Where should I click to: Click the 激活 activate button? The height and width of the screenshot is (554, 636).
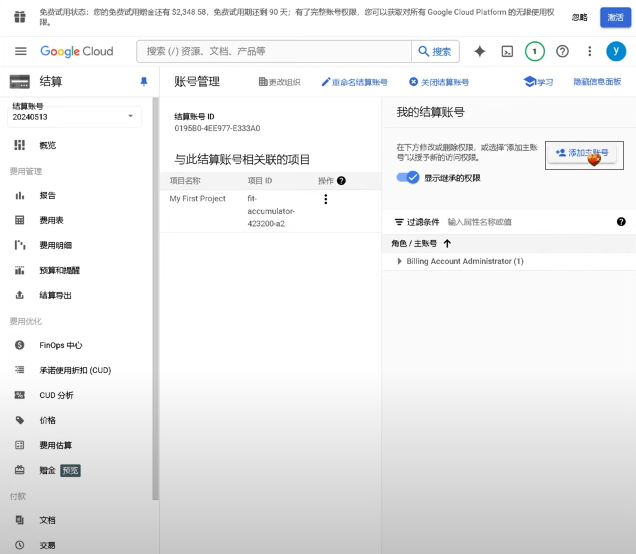pyautogui.click(x=615, y=17)
